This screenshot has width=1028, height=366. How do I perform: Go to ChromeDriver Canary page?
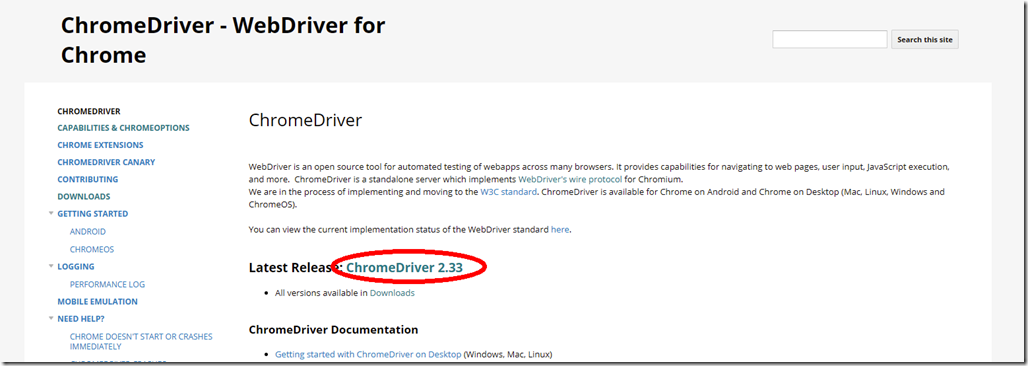106,162
